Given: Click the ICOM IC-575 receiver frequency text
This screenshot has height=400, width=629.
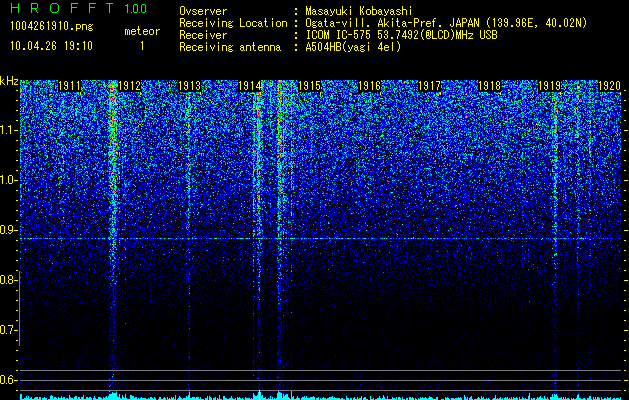Looking at the screenshot, I should click(401, 35).
